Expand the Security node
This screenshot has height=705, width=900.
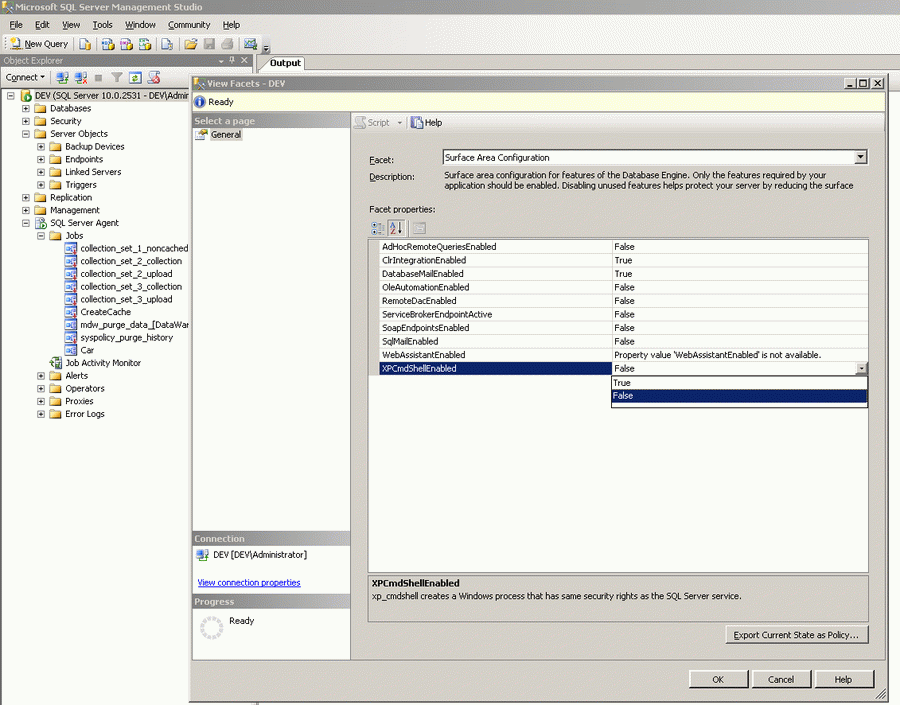[x=26, y=121]
